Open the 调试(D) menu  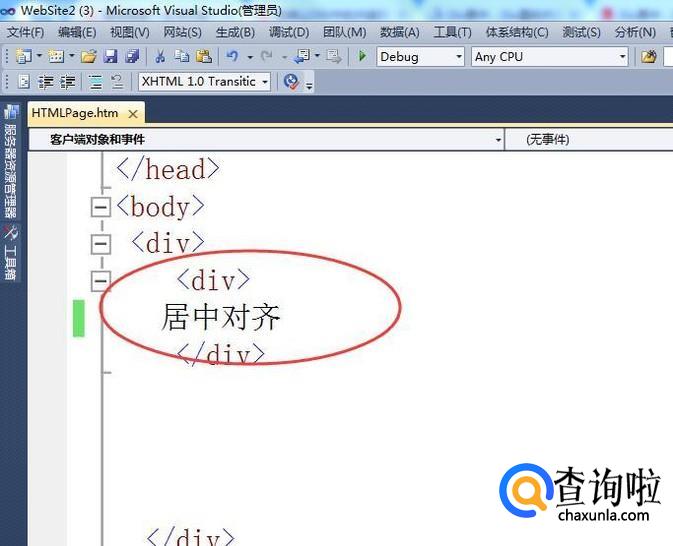coord(289,32)
